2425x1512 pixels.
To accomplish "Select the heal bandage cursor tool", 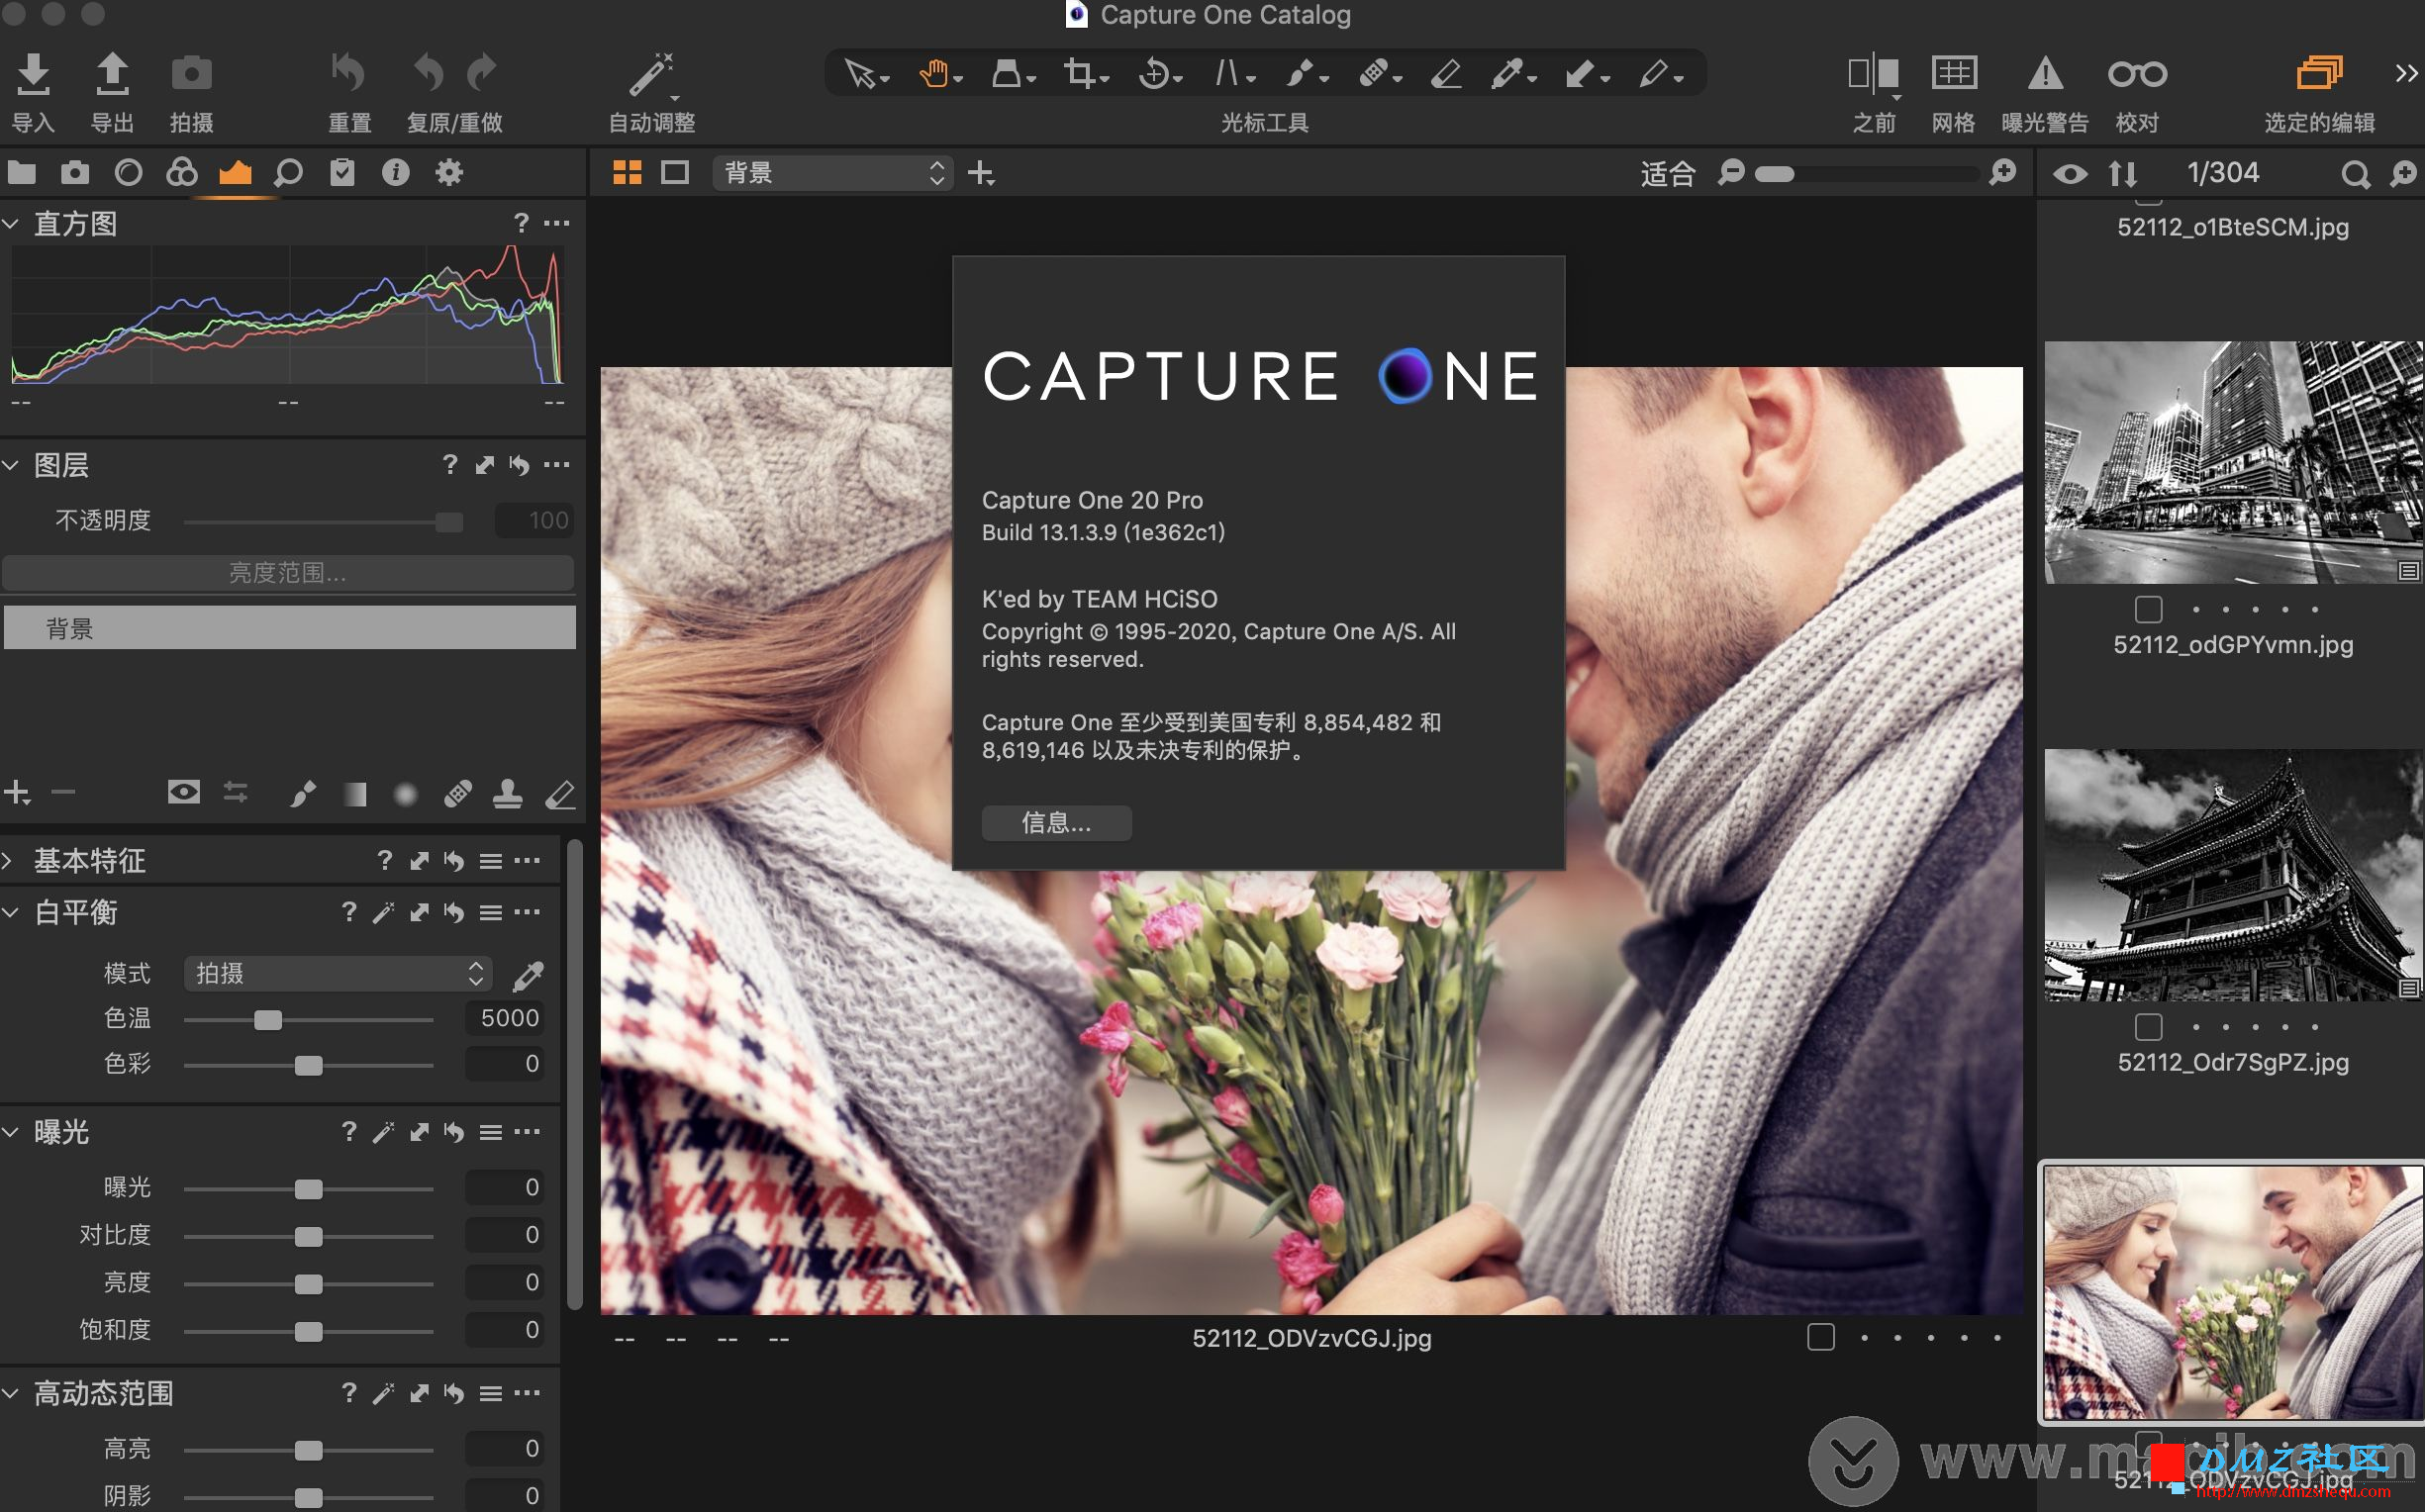I will [x=1374, y=73].
